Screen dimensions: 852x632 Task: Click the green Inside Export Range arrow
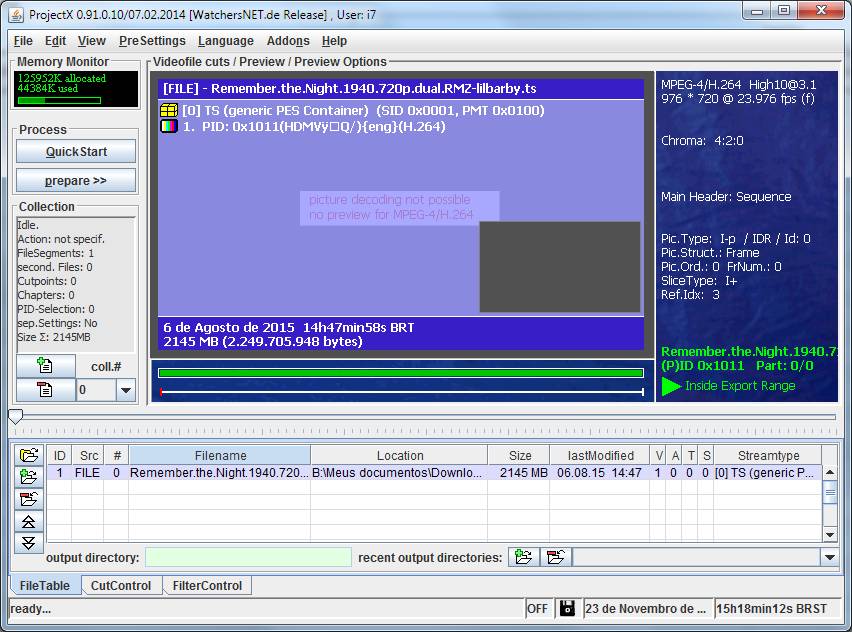(672, 386)
